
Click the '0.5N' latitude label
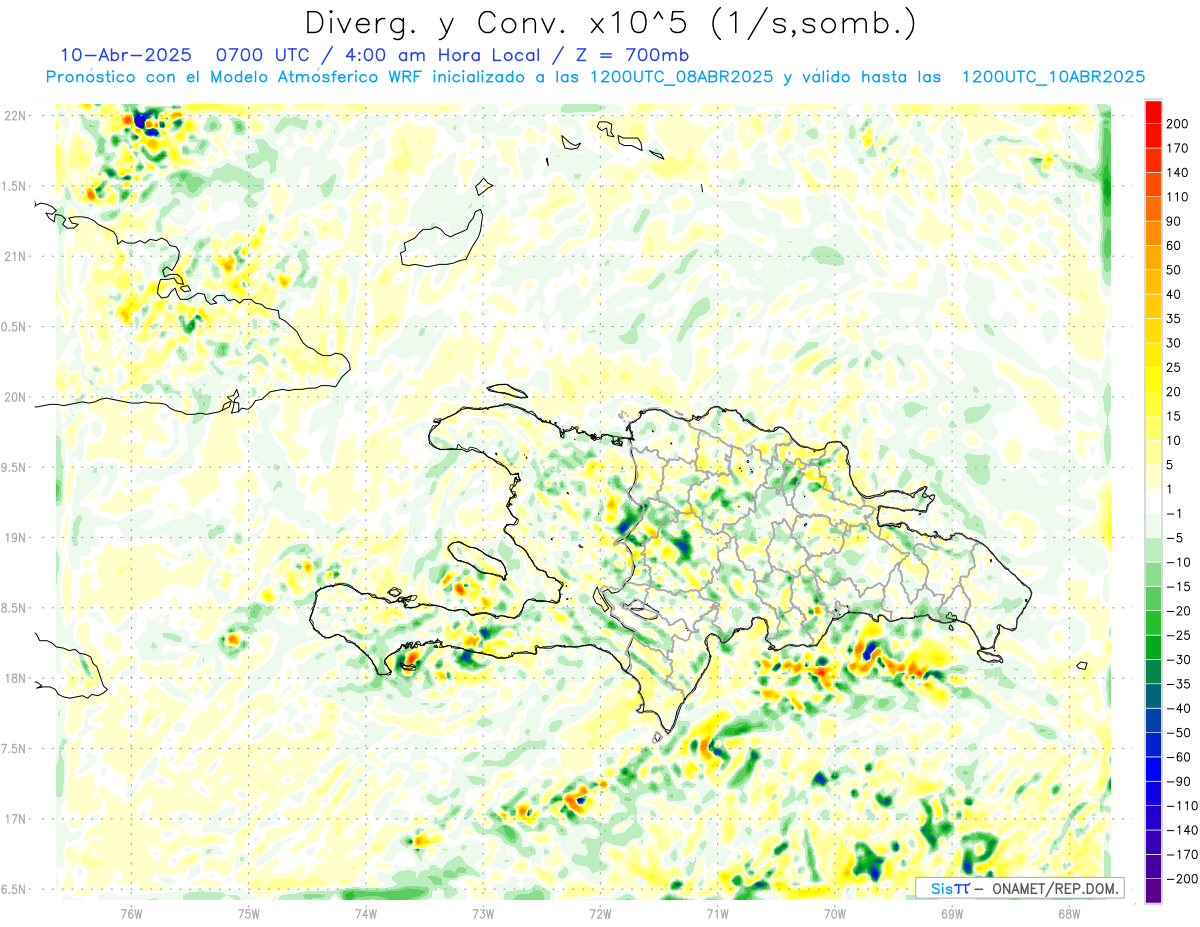14,327
